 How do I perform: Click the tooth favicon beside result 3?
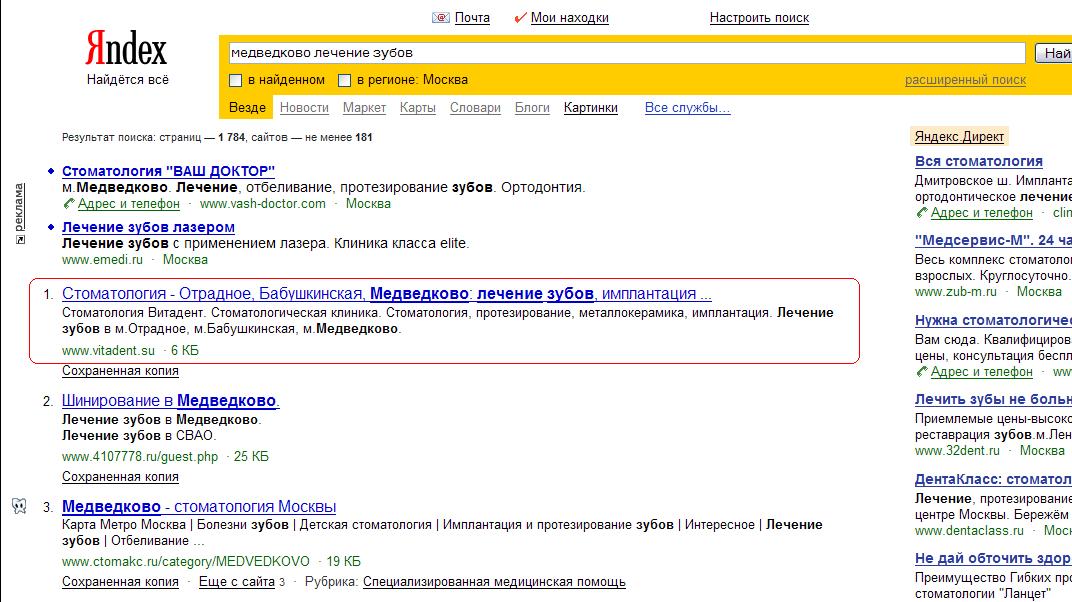click(18, 506)
